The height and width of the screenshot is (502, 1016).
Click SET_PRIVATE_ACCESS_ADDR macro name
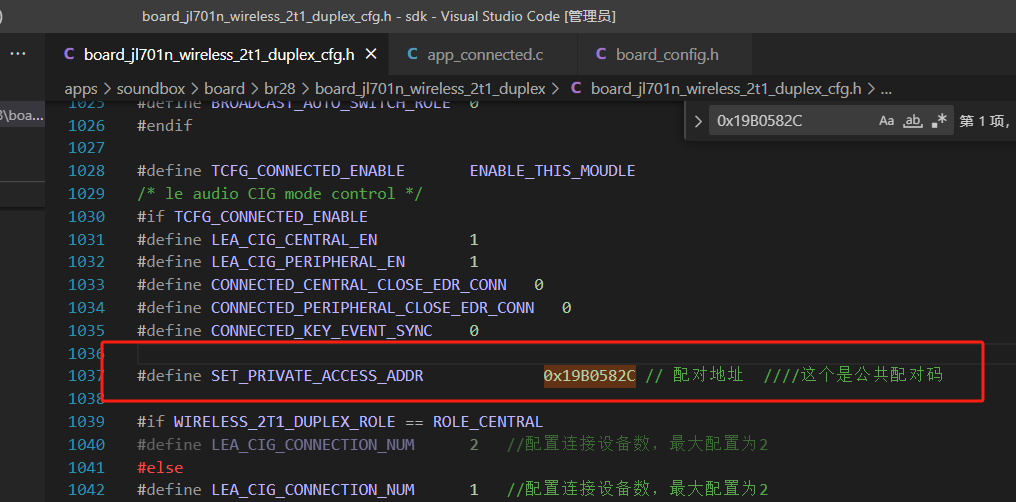[x=317, y=376]
